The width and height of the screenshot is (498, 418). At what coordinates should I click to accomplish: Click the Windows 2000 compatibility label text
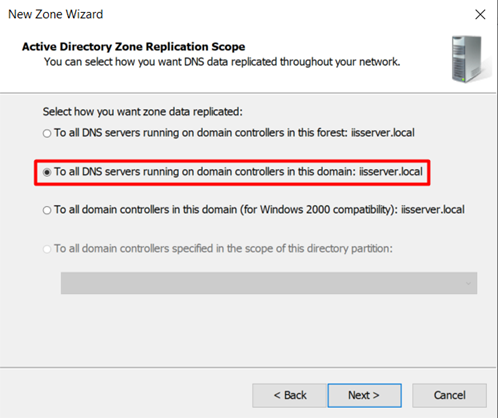click(x=259, y=209)
